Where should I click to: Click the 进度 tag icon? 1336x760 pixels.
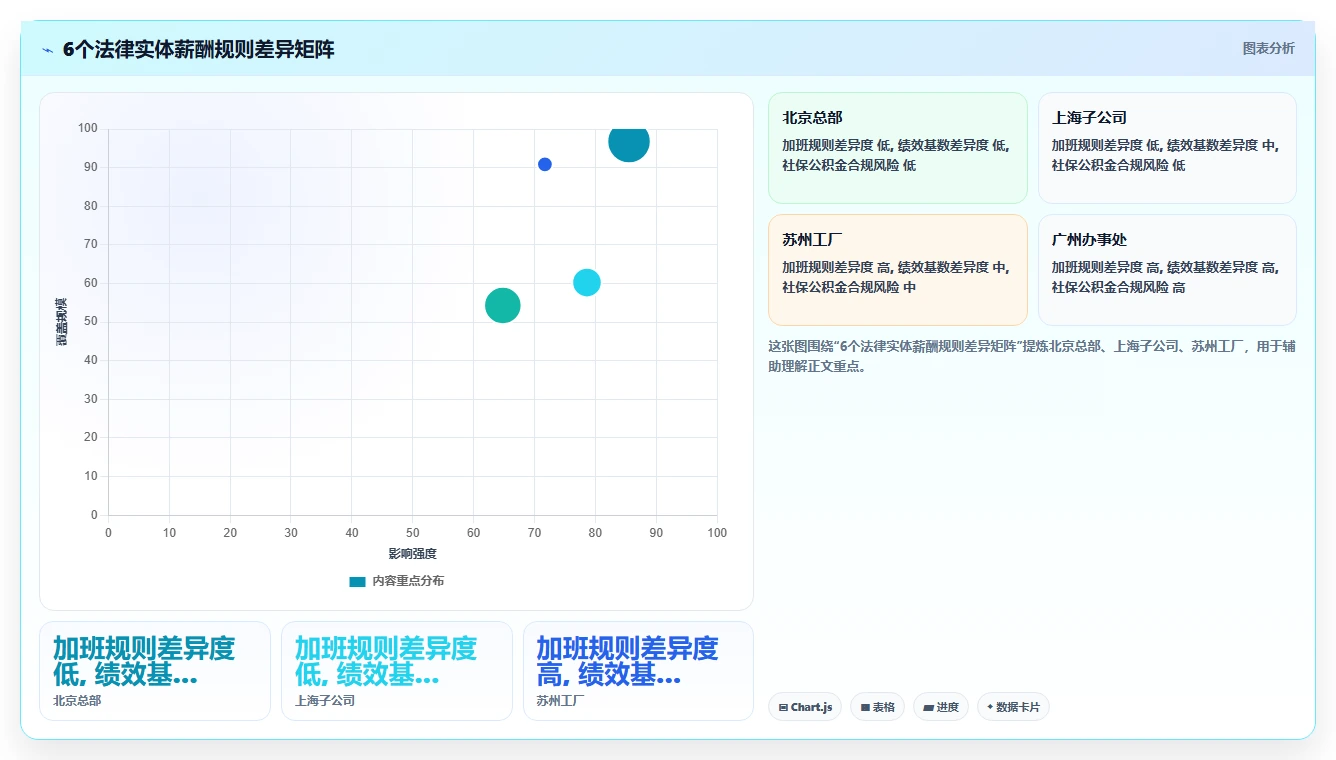928,707
